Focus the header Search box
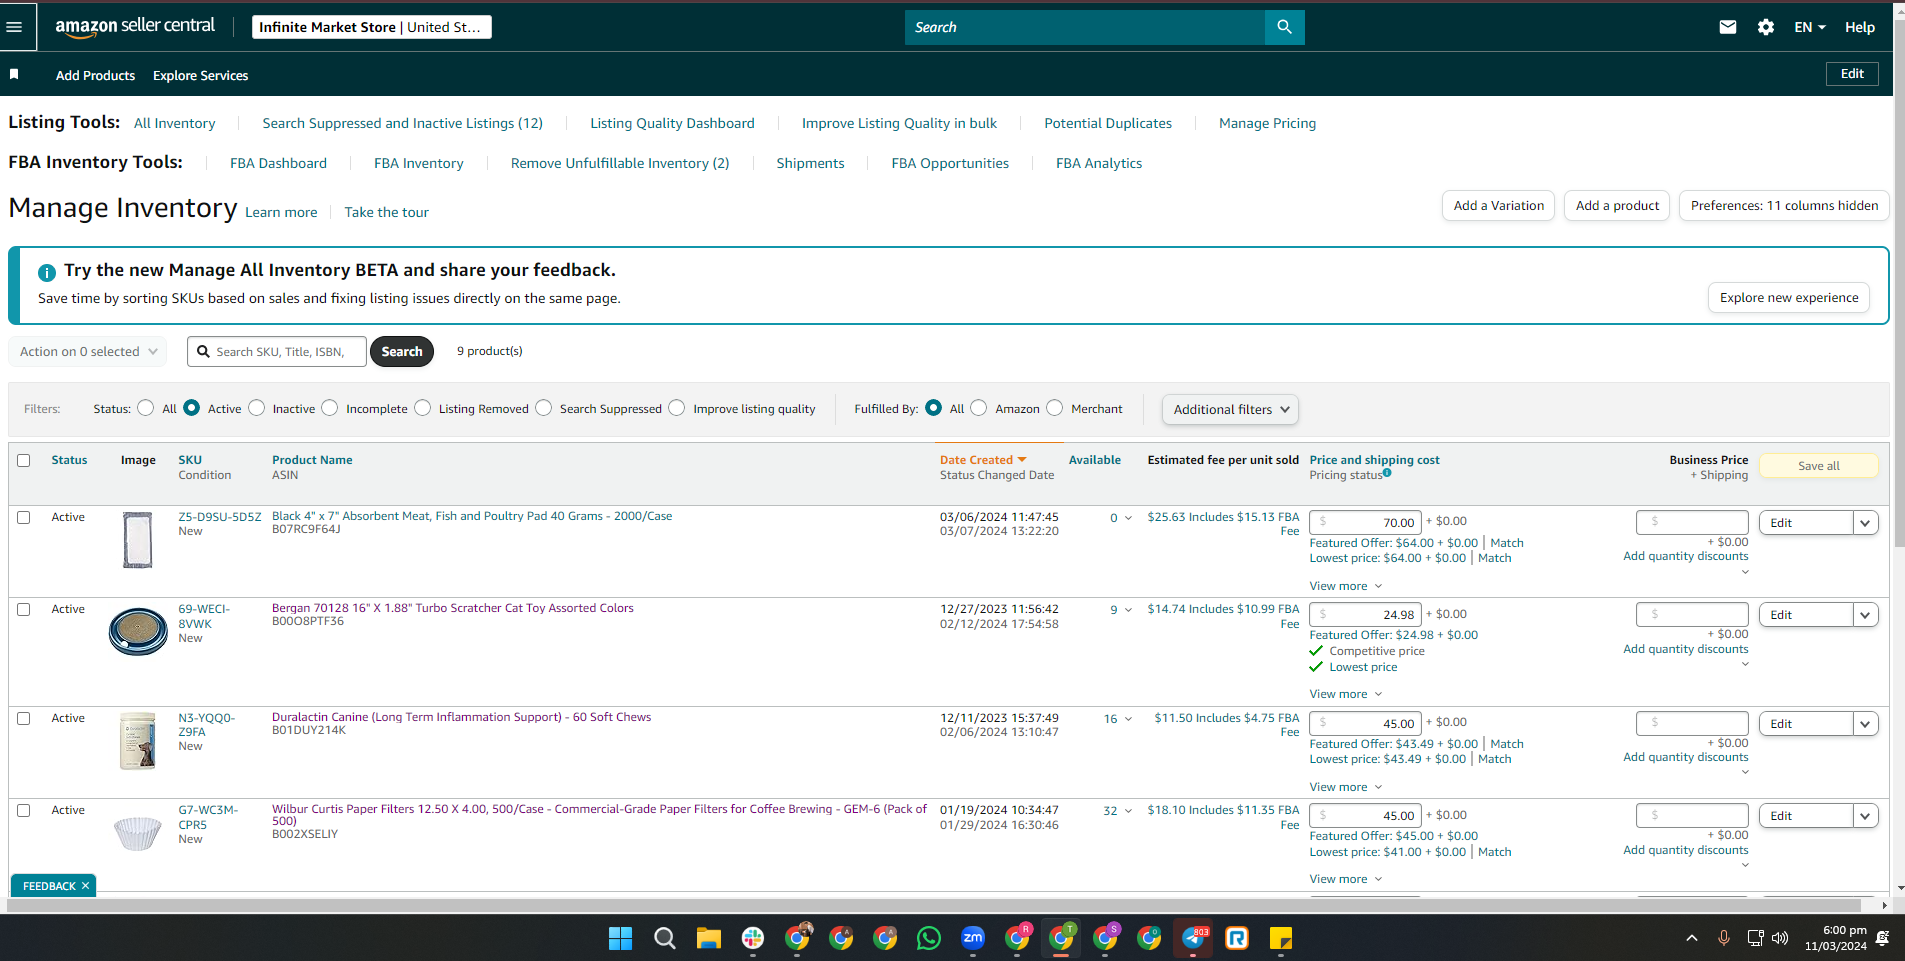 1085,27
